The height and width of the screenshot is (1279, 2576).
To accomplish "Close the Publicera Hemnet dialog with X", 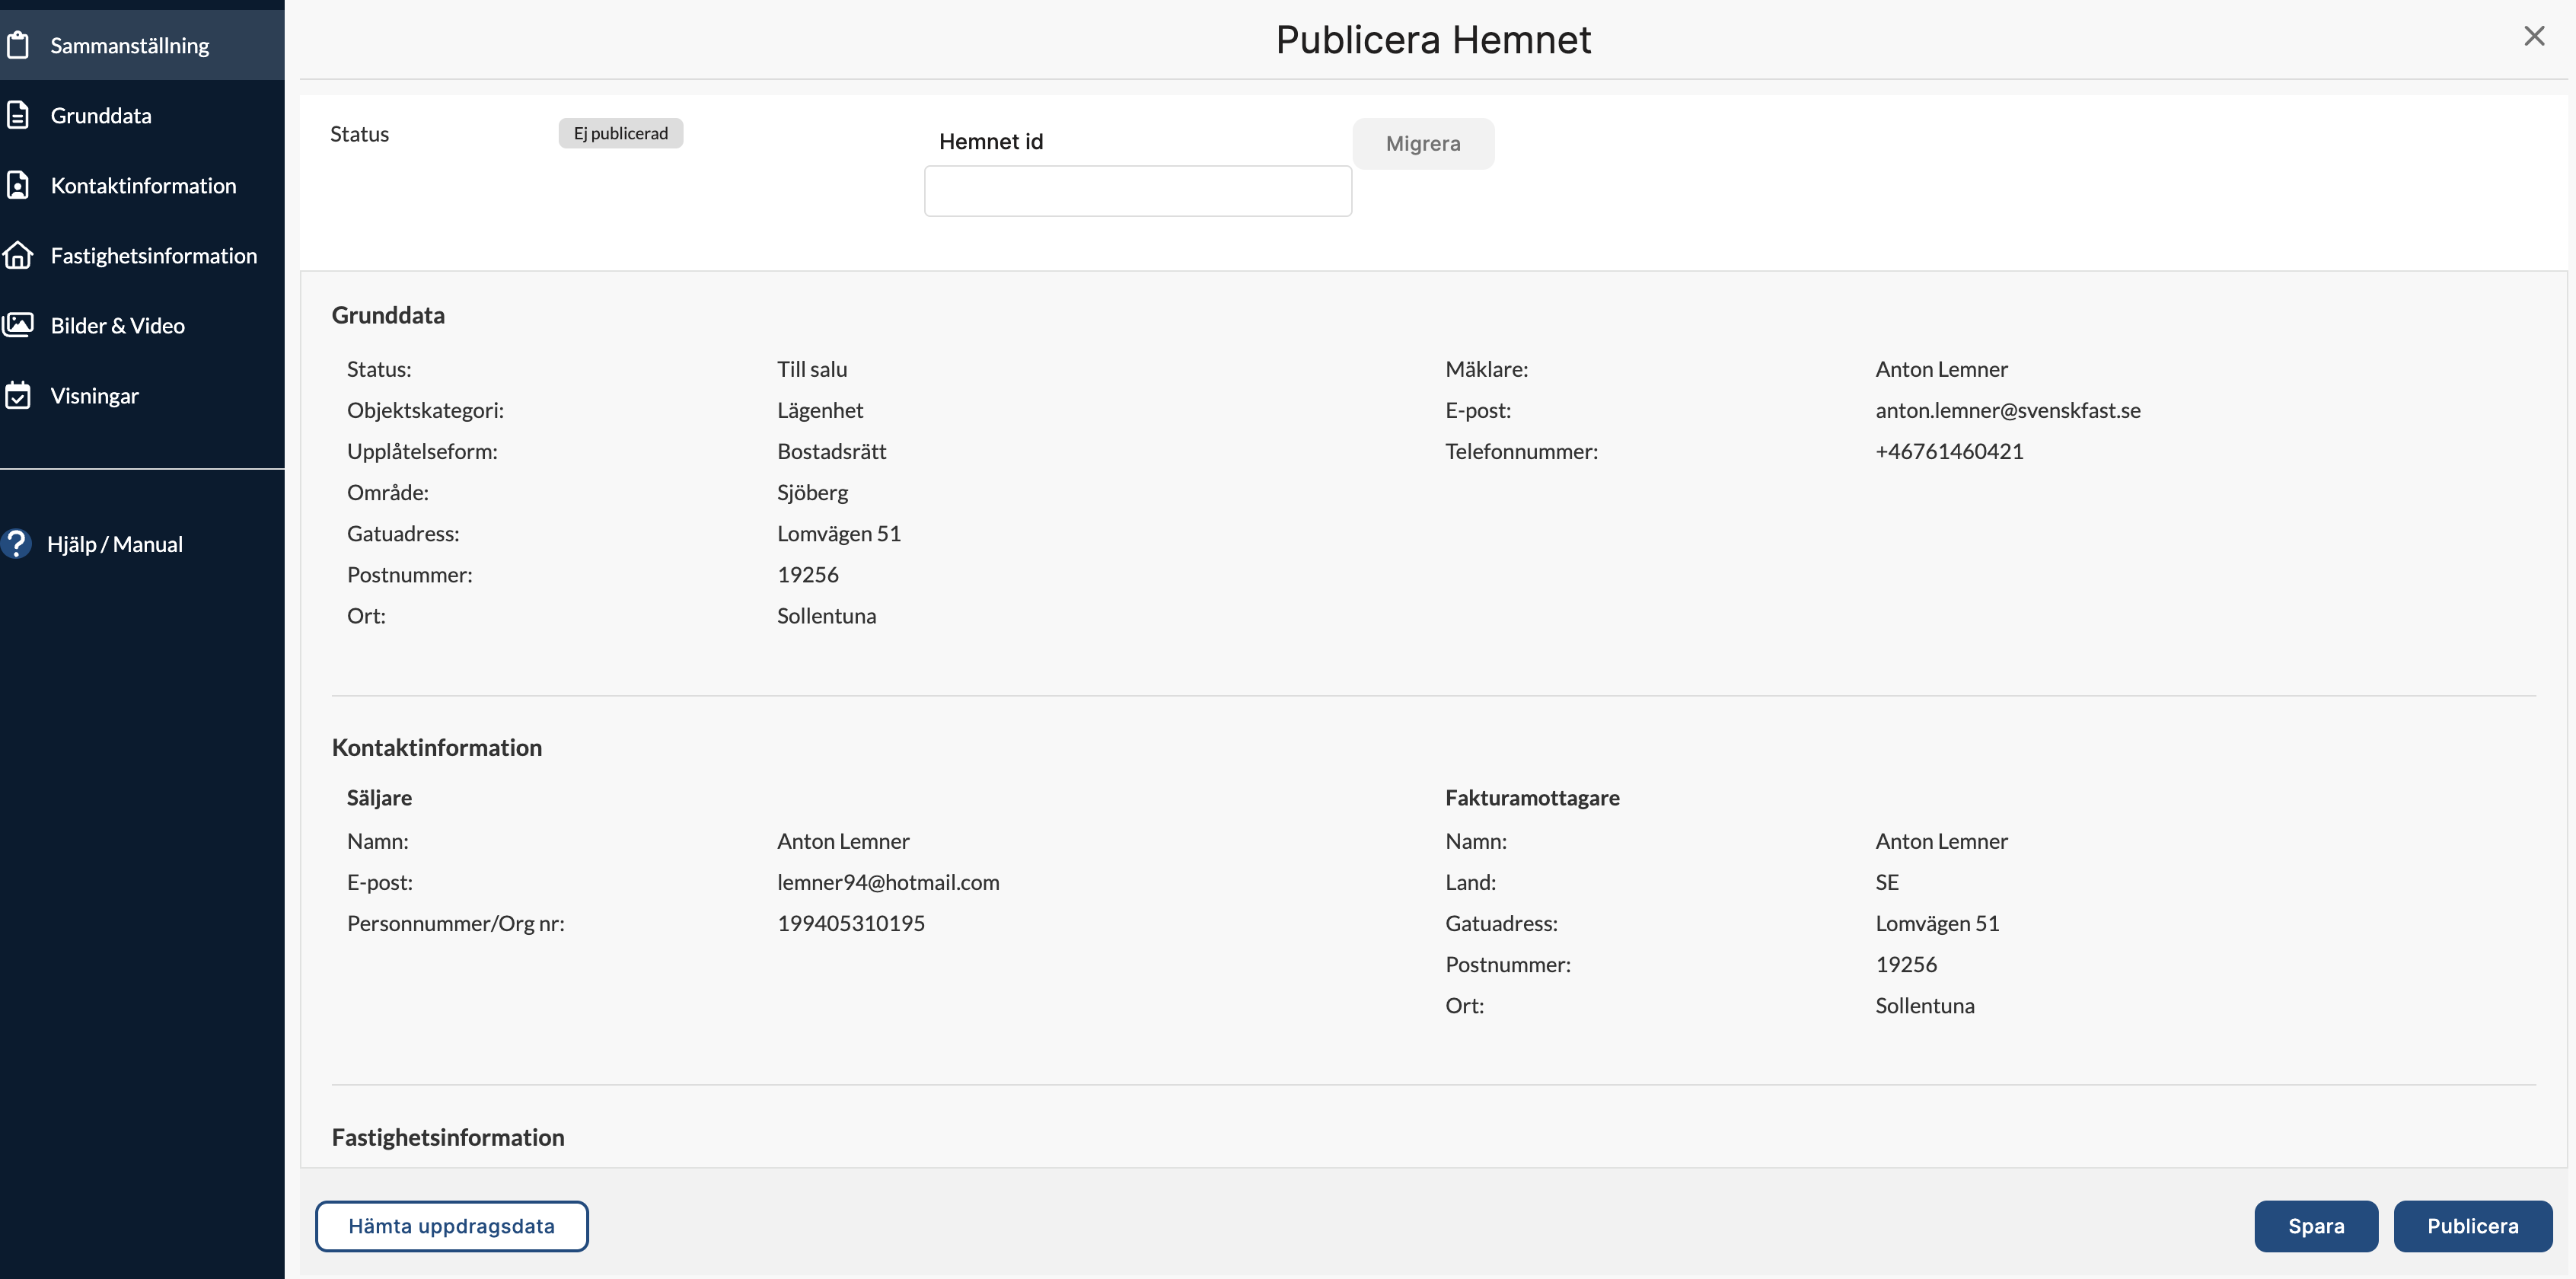I will point(2533,37).
